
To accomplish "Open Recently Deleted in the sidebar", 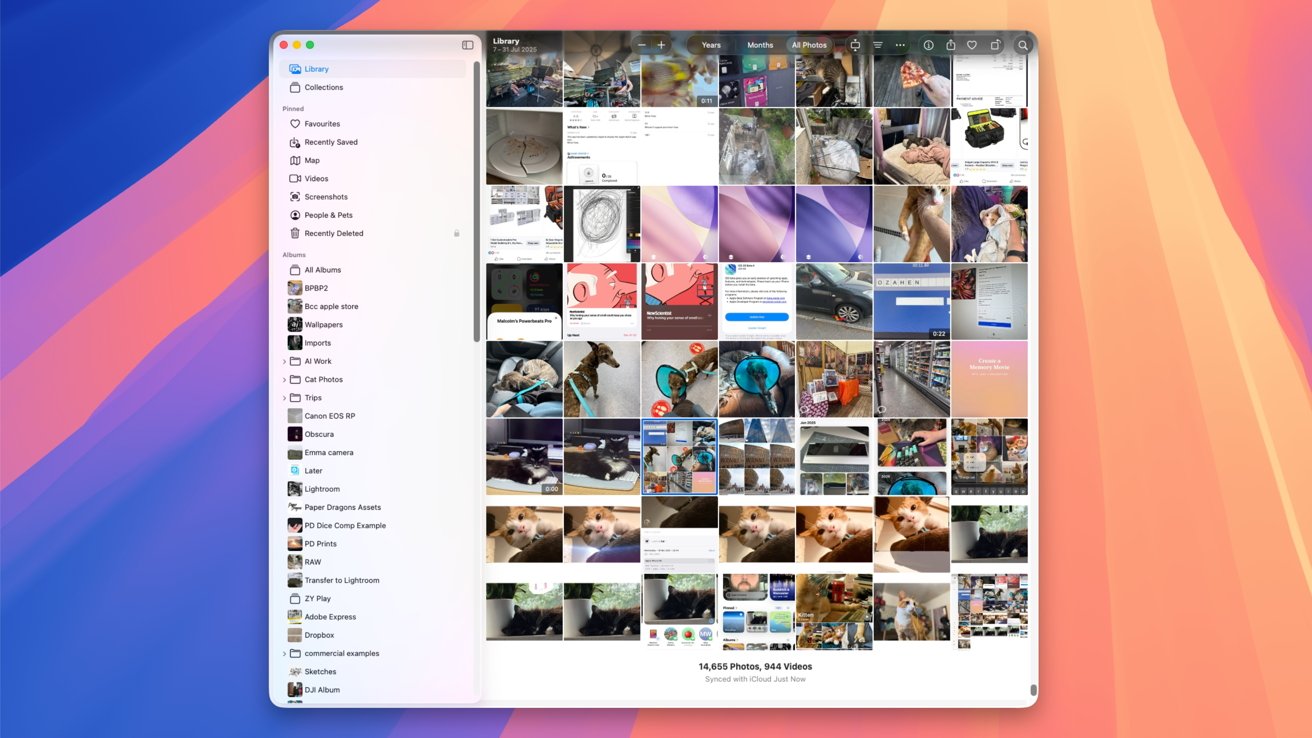I will click(333, 233).
